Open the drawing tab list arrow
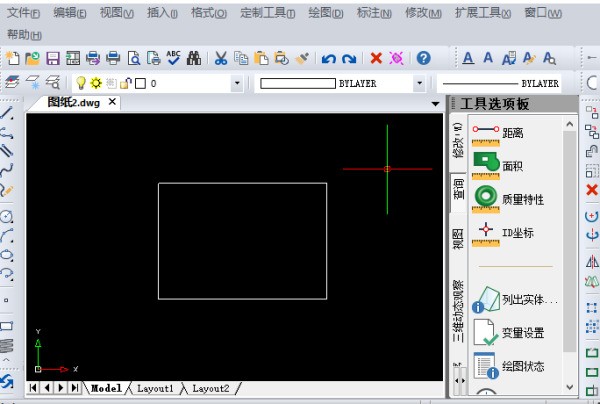 436,103
